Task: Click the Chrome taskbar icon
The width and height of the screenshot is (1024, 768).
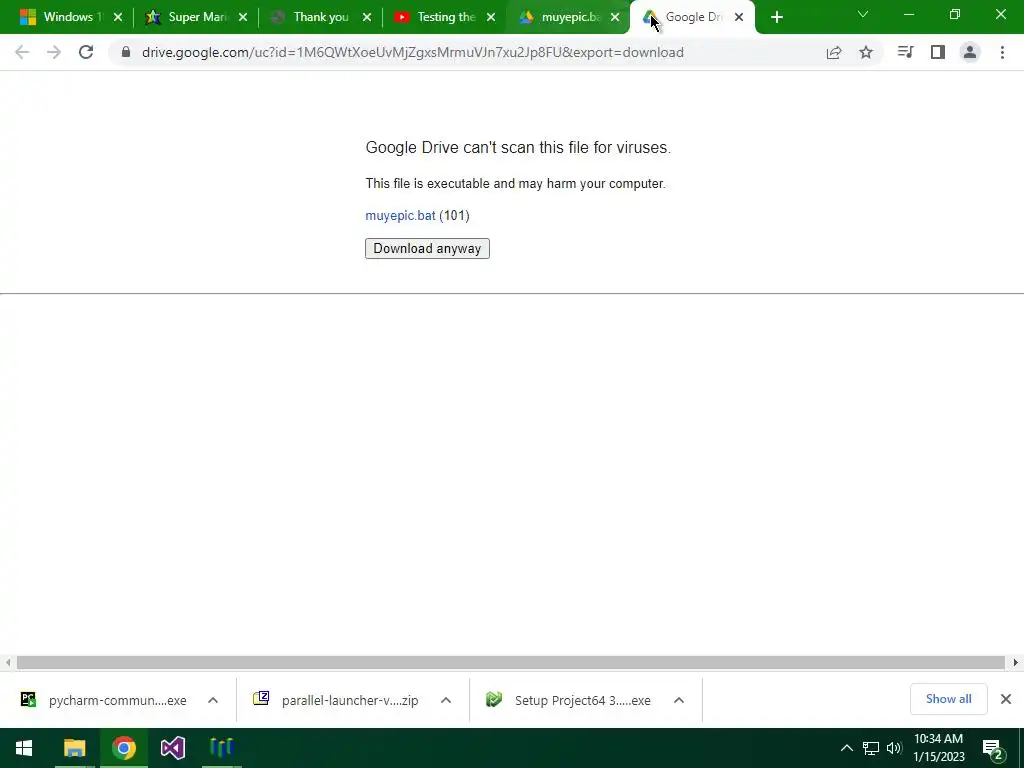Action: tap(123, 748)
